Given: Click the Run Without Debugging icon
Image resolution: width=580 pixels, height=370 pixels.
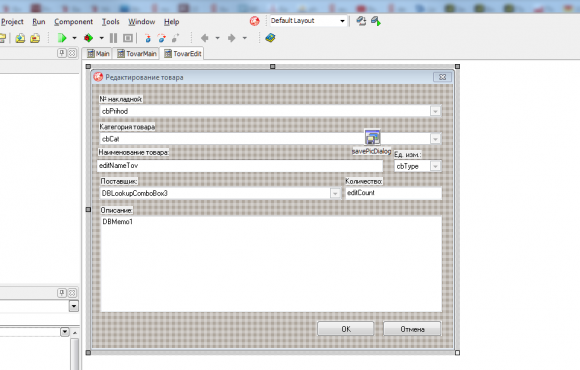Looking at the screenshot, I should click(x=88, y=38).
